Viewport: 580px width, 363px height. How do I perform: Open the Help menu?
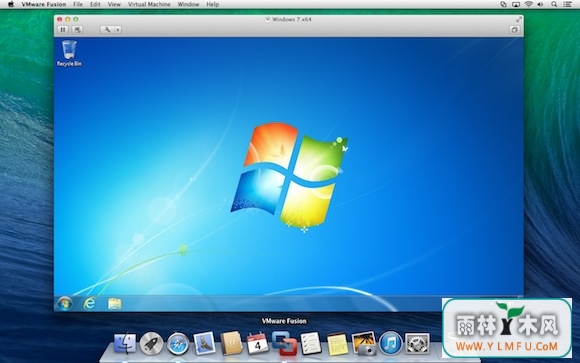coord(212,4)
